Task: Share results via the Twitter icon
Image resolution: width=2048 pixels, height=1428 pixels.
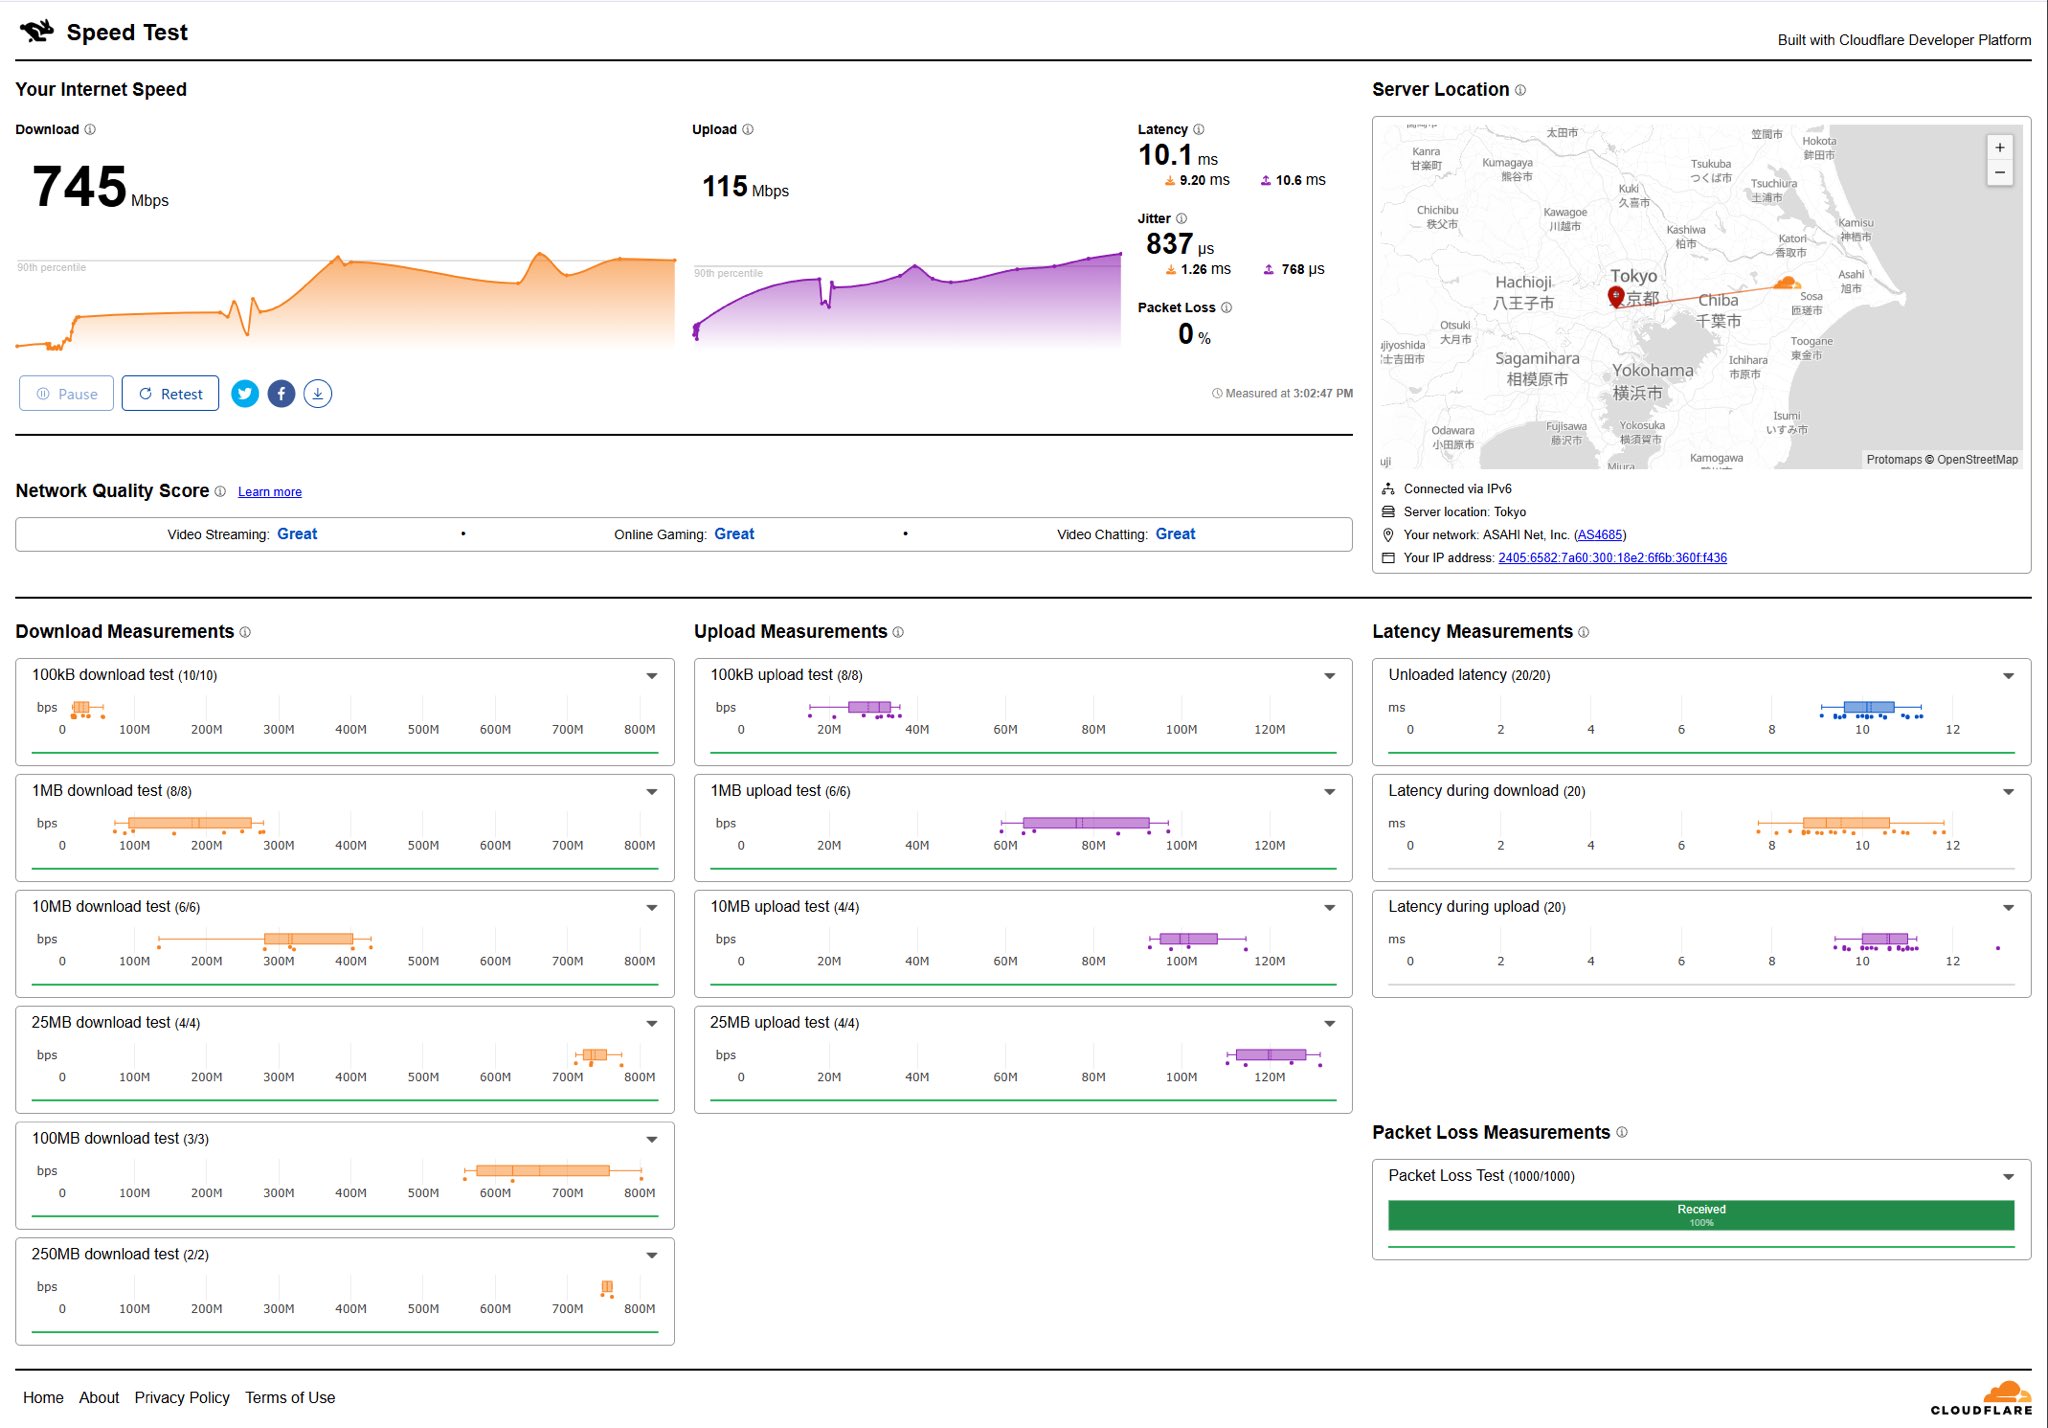Action: click(x=245, y=394)
